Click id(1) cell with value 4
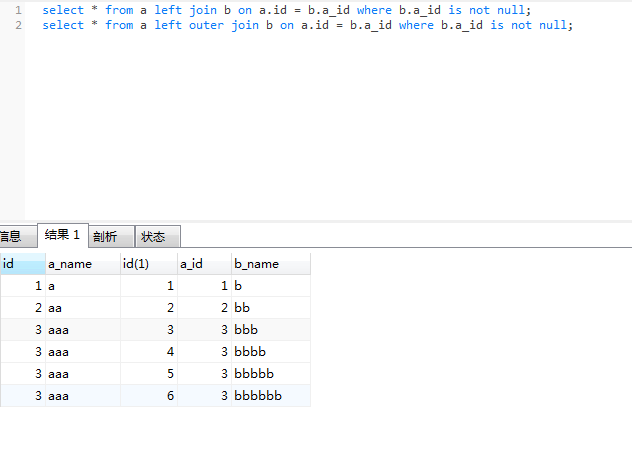632x450 pixels. pos(149,352)
